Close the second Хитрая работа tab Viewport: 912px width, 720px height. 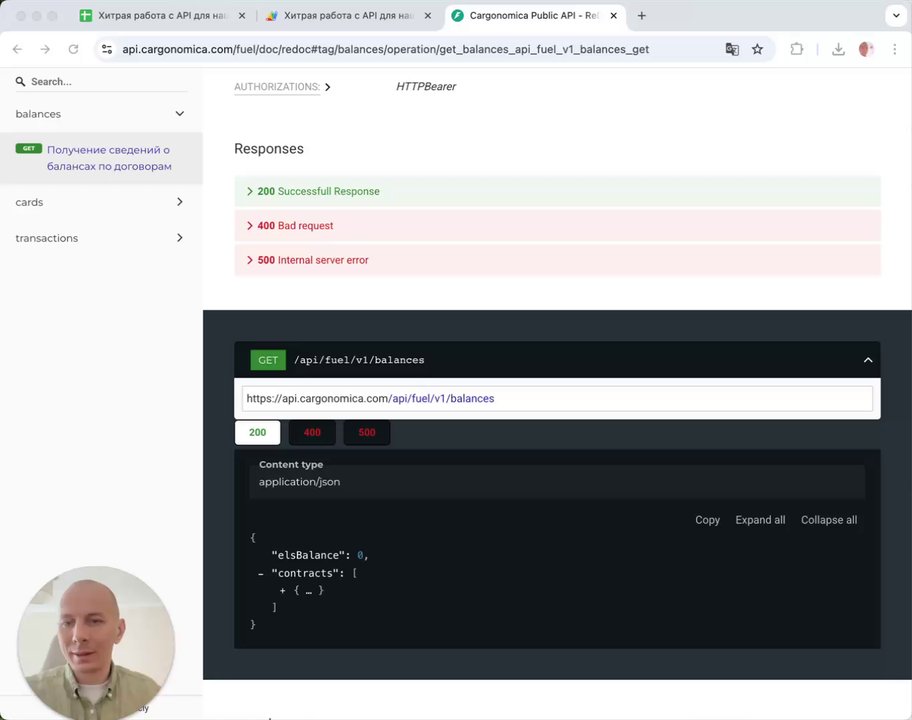point(428,16)
